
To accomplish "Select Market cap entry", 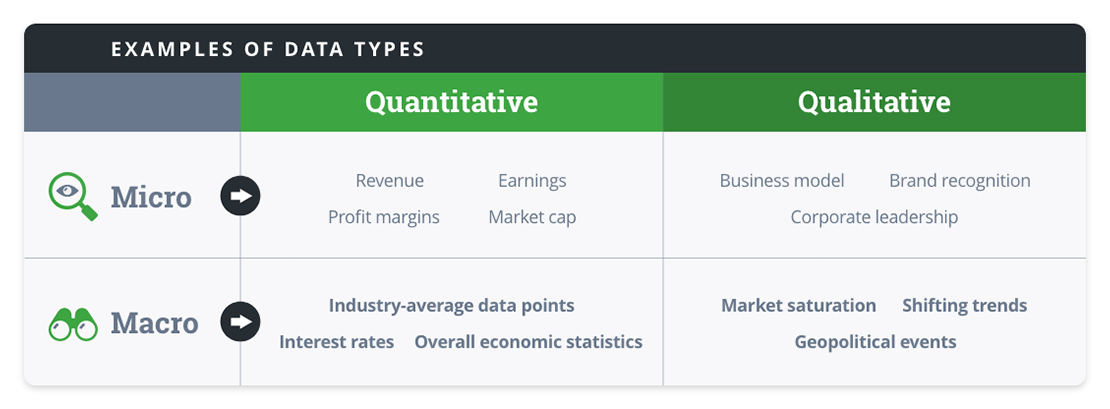I will pos(532,217).
